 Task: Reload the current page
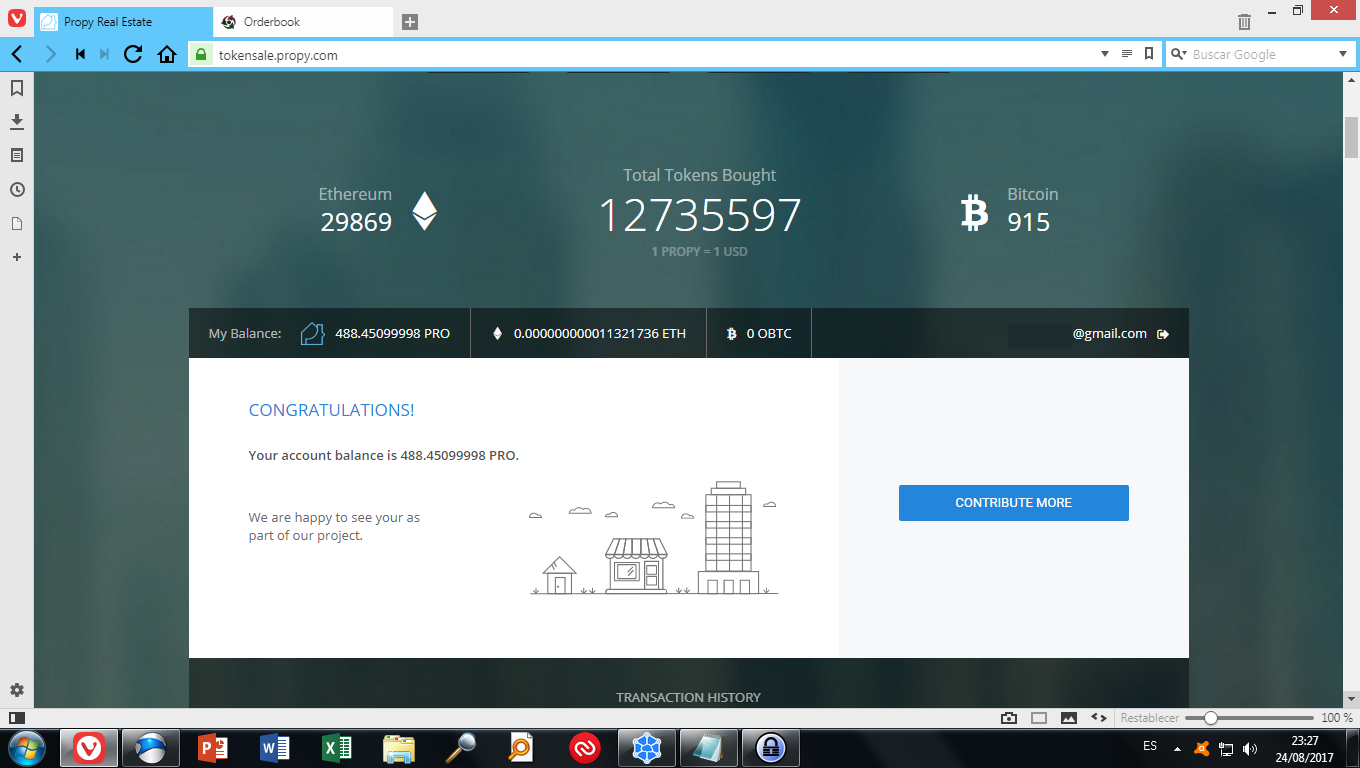point(133,54)
